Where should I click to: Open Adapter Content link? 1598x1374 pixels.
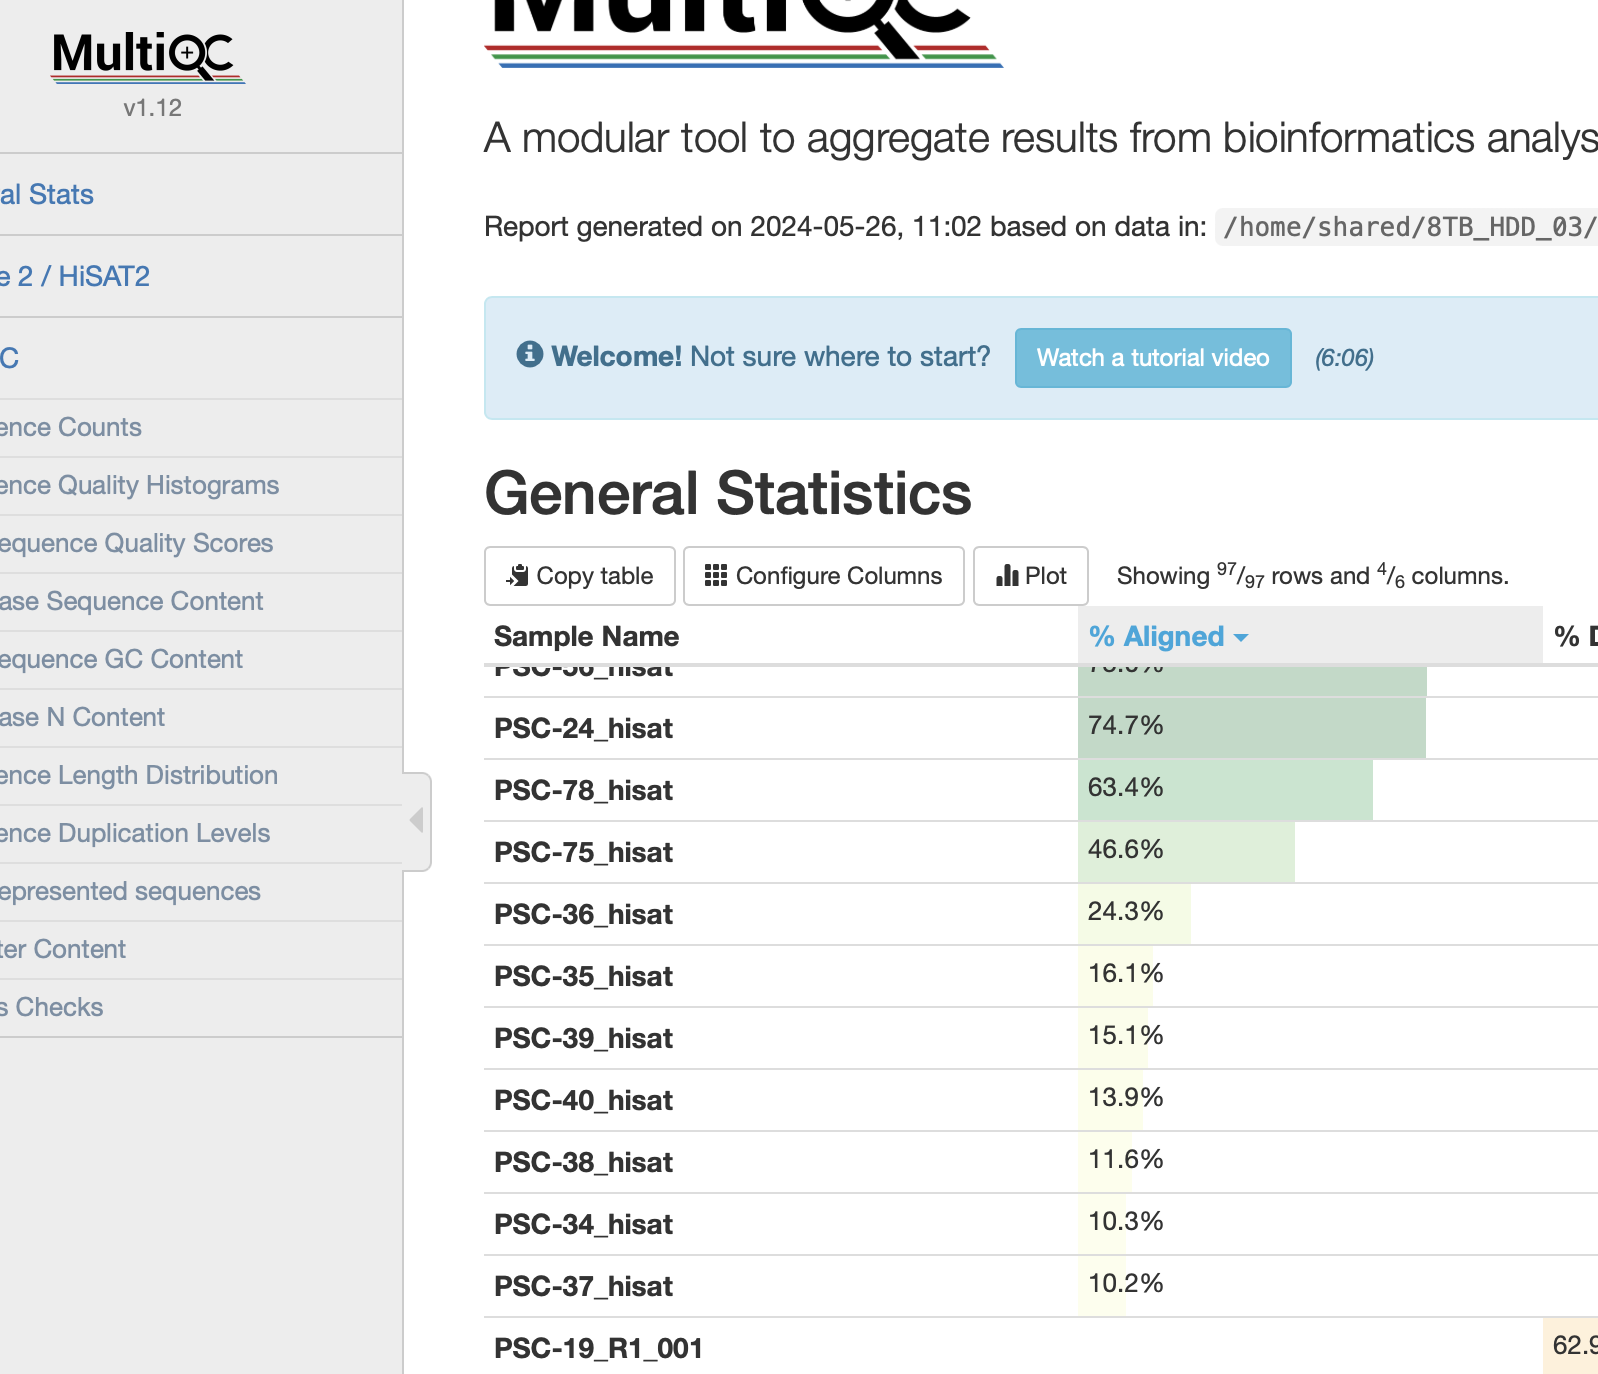pyautogui.click(x=63, y=949)
